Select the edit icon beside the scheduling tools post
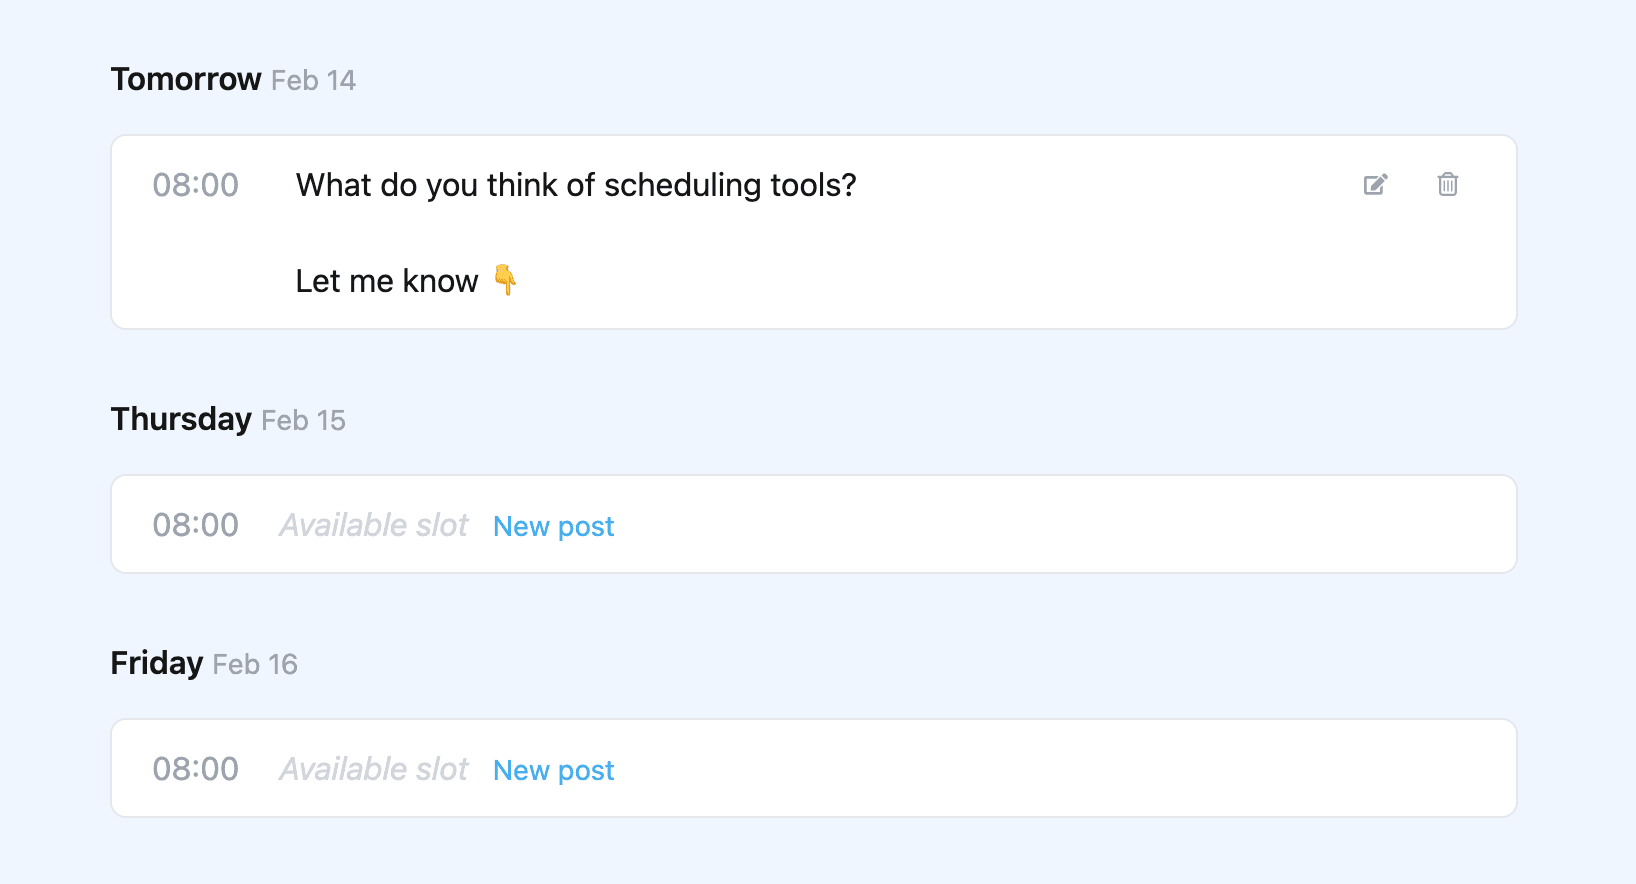Viewport: 1636px width, 884px height. (x=1375, y=184)
